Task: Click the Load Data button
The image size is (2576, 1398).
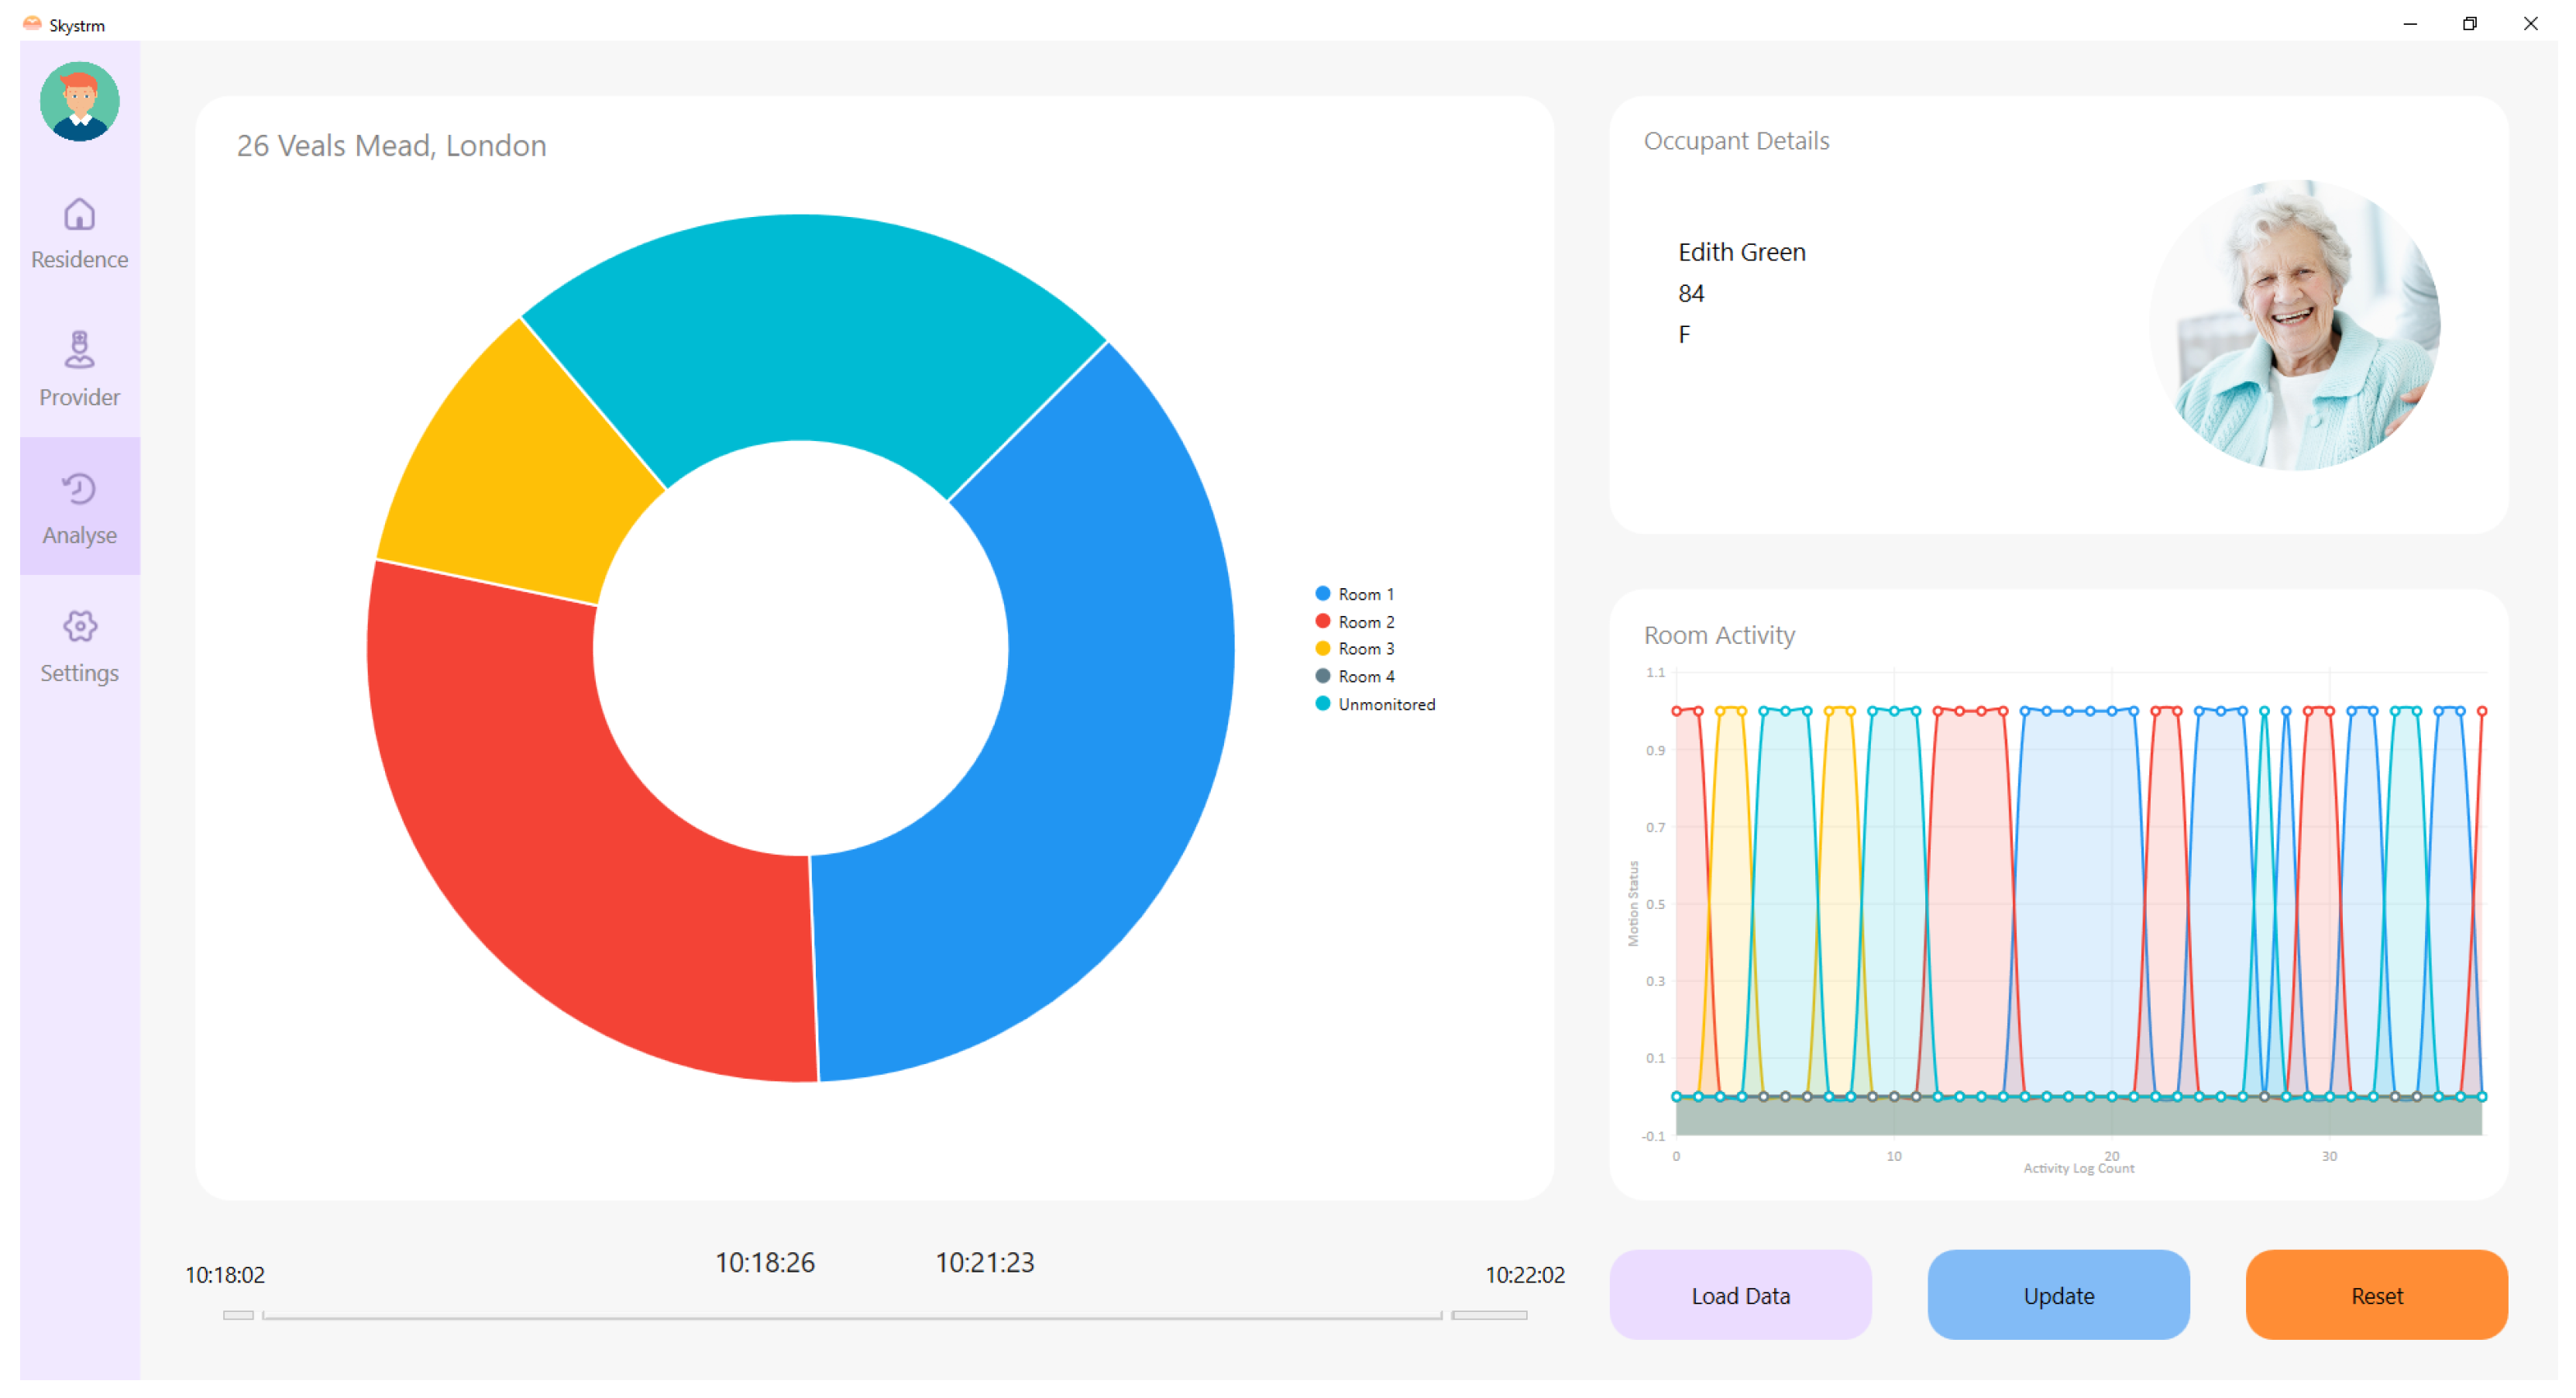Action: 1740,1296
